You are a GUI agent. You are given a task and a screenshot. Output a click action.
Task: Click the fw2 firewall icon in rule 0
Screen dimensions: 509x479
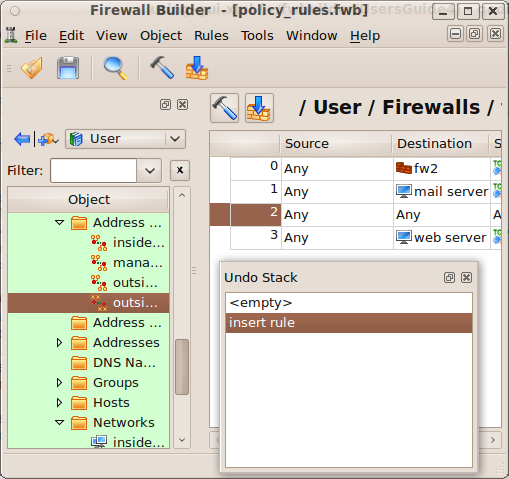click(404, 168)
